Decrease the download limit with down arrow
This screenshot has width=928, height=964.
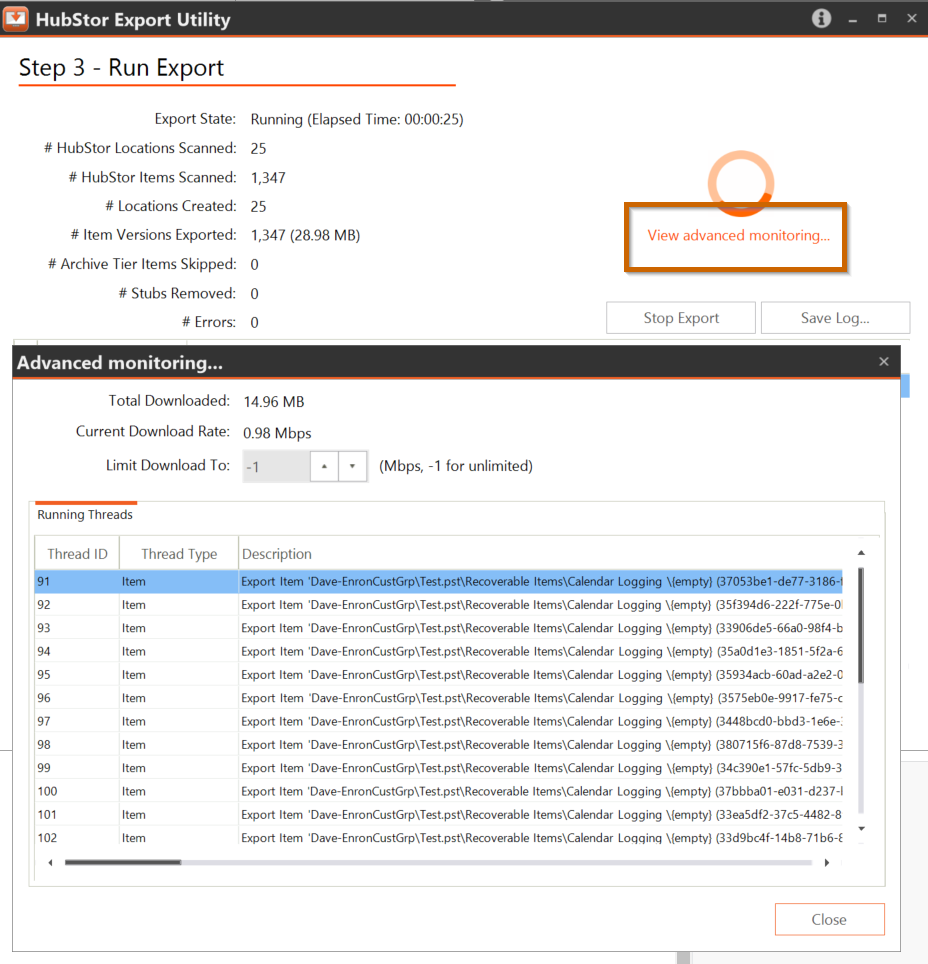(x=352, y=466)
